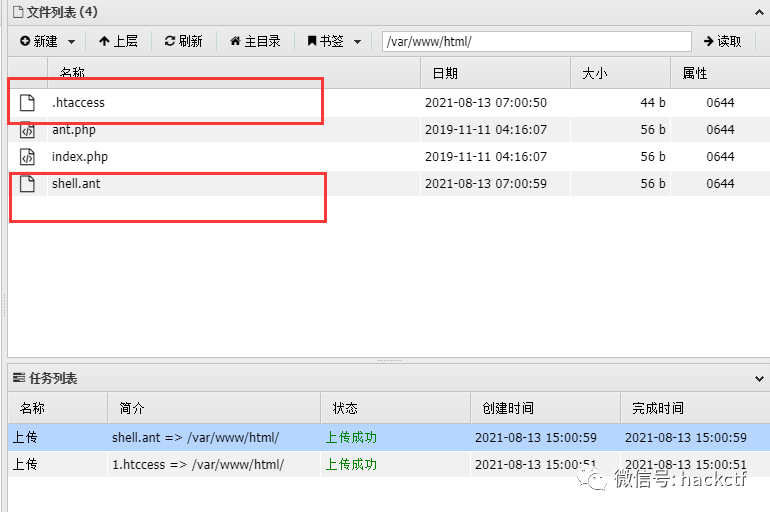
Task: Click date 2021-08-13 07:00:59 of shell.ant
Action: point(486,184)
